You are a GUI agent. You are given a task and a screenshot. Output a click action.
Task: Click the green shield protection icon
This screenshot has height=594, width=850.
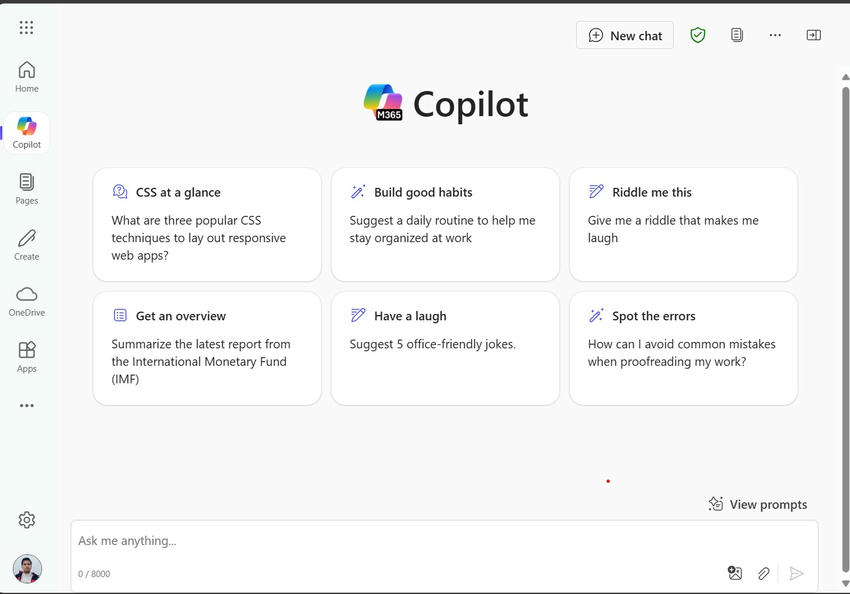coord(698,35)
